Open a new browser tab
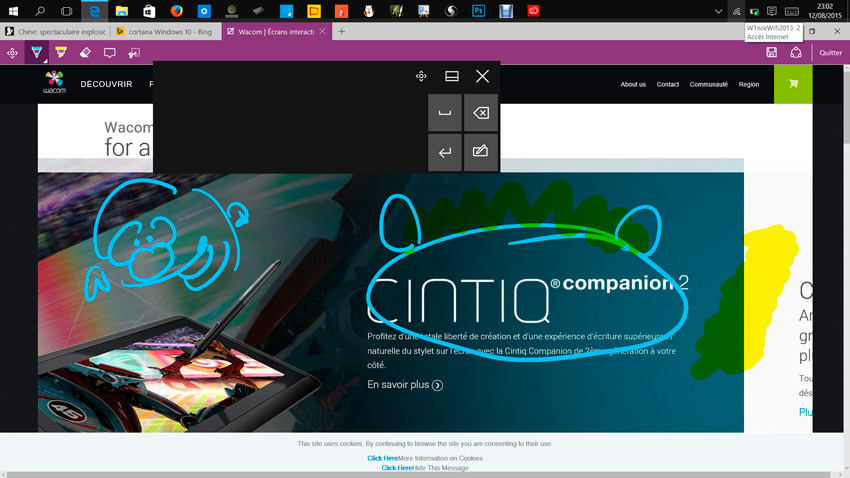This screenshot has height=478, width=850. [342, 31]
